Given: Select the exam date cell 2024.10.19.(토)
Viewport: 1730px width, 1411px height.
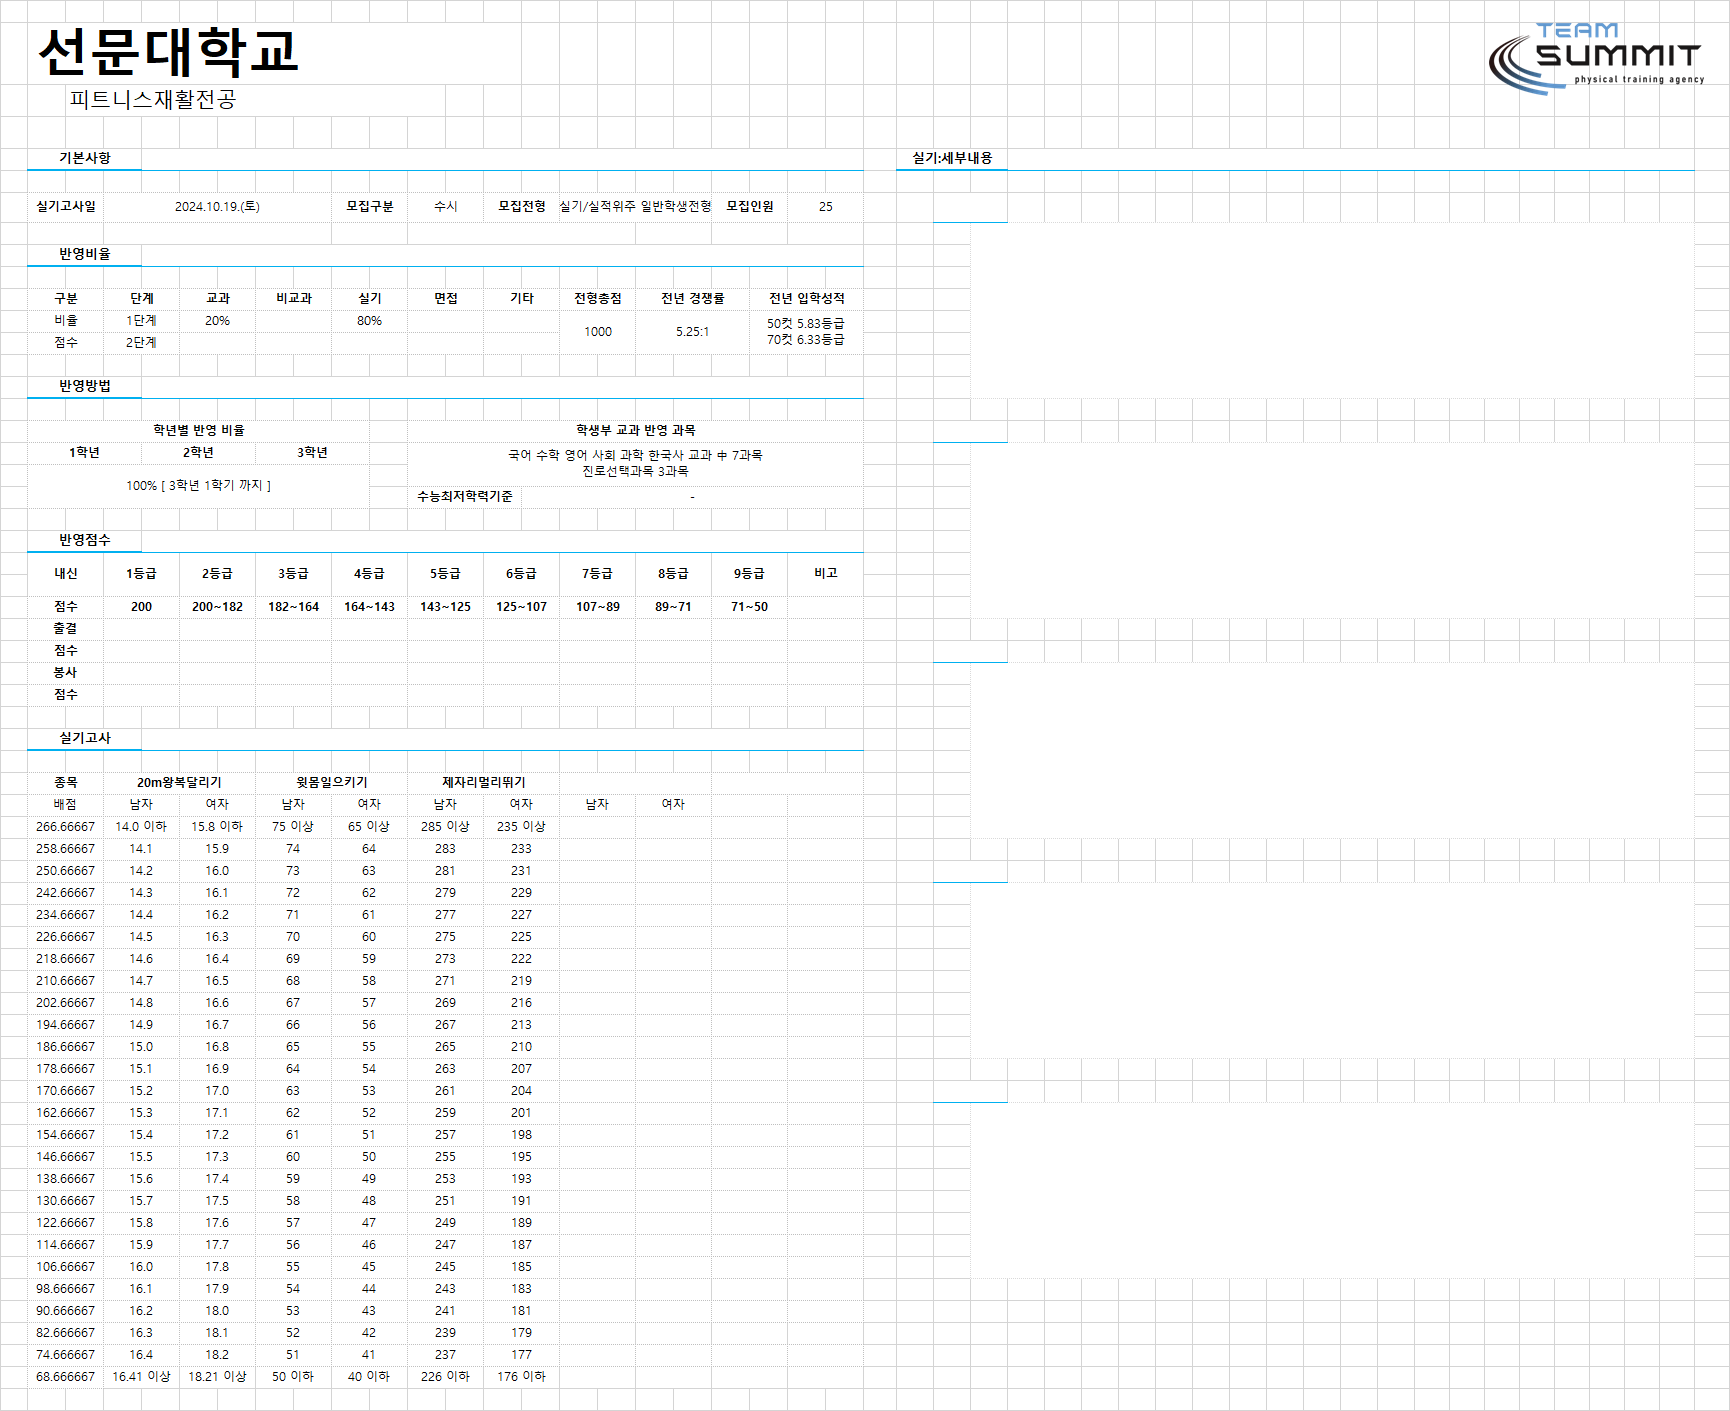Looking at the screenshot, I should pos(217,206).
